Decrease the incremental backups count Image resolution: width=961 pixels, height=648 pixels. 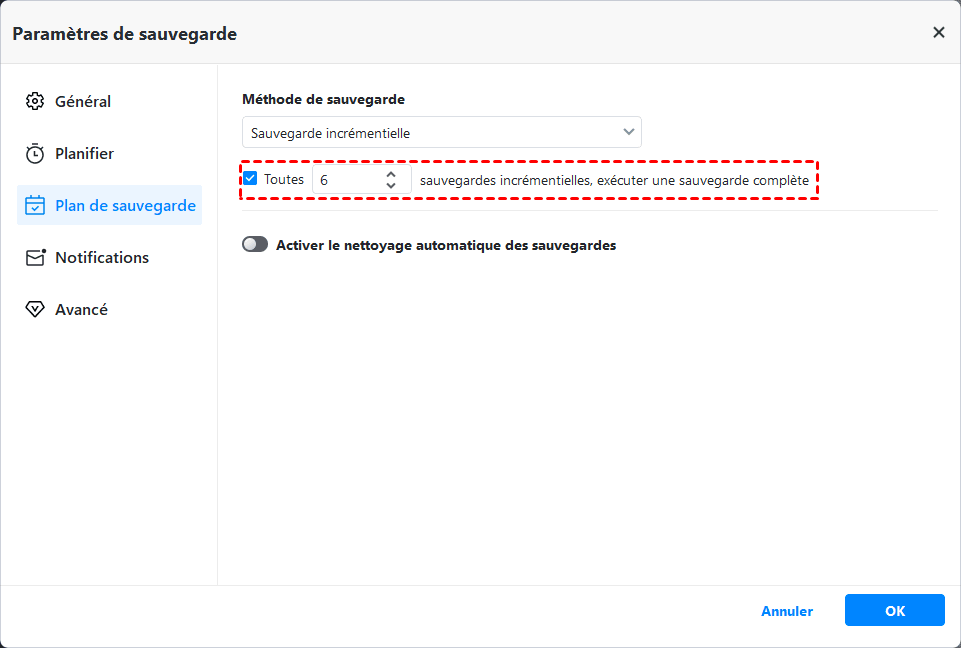point(391,185)
